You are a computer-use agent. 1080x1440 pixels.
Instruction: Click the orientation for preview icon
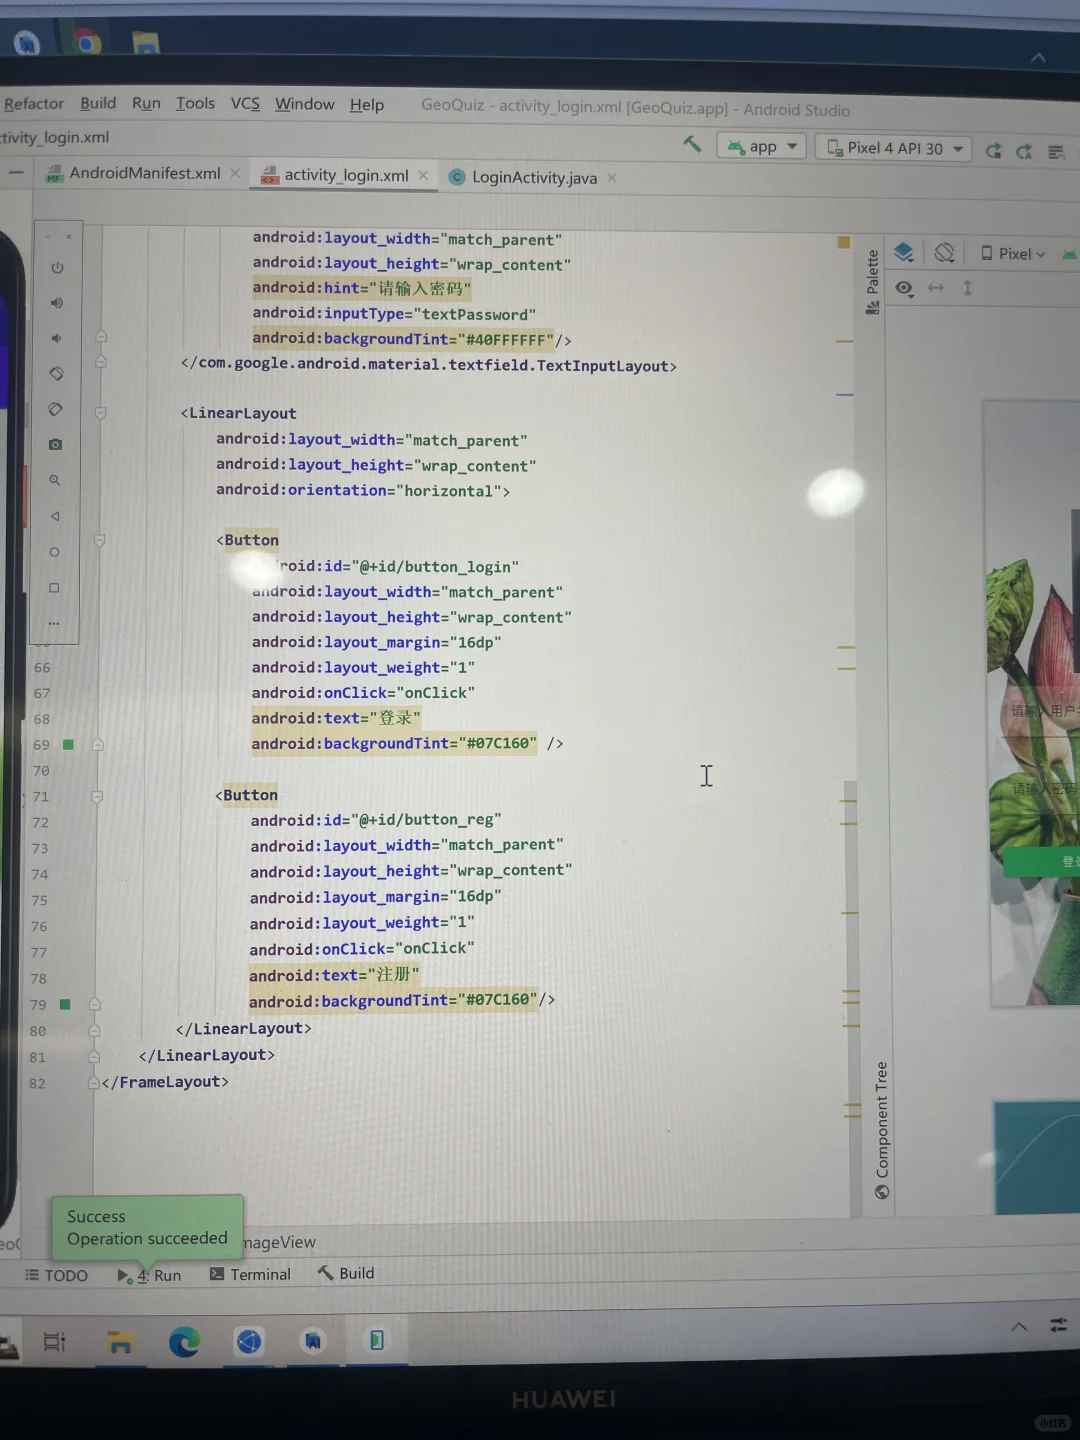(944, 253)
